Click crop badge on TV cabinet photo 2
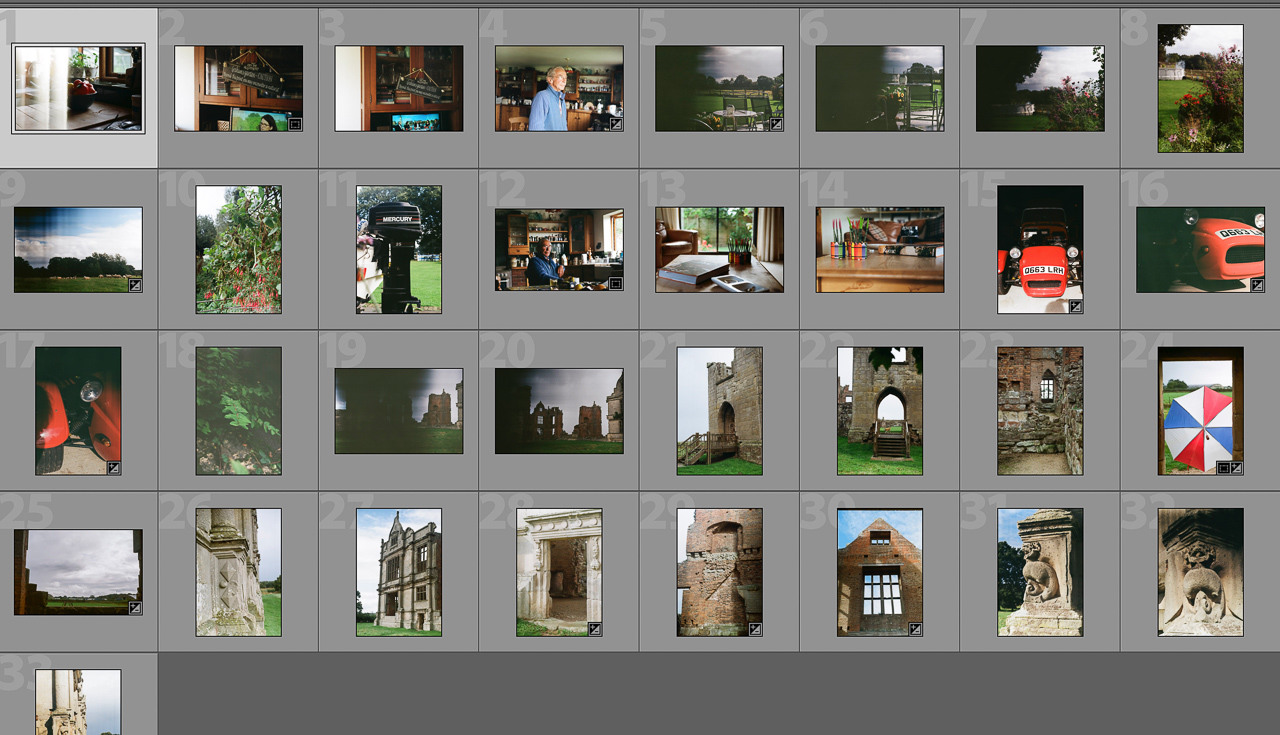 coord(295,124)
